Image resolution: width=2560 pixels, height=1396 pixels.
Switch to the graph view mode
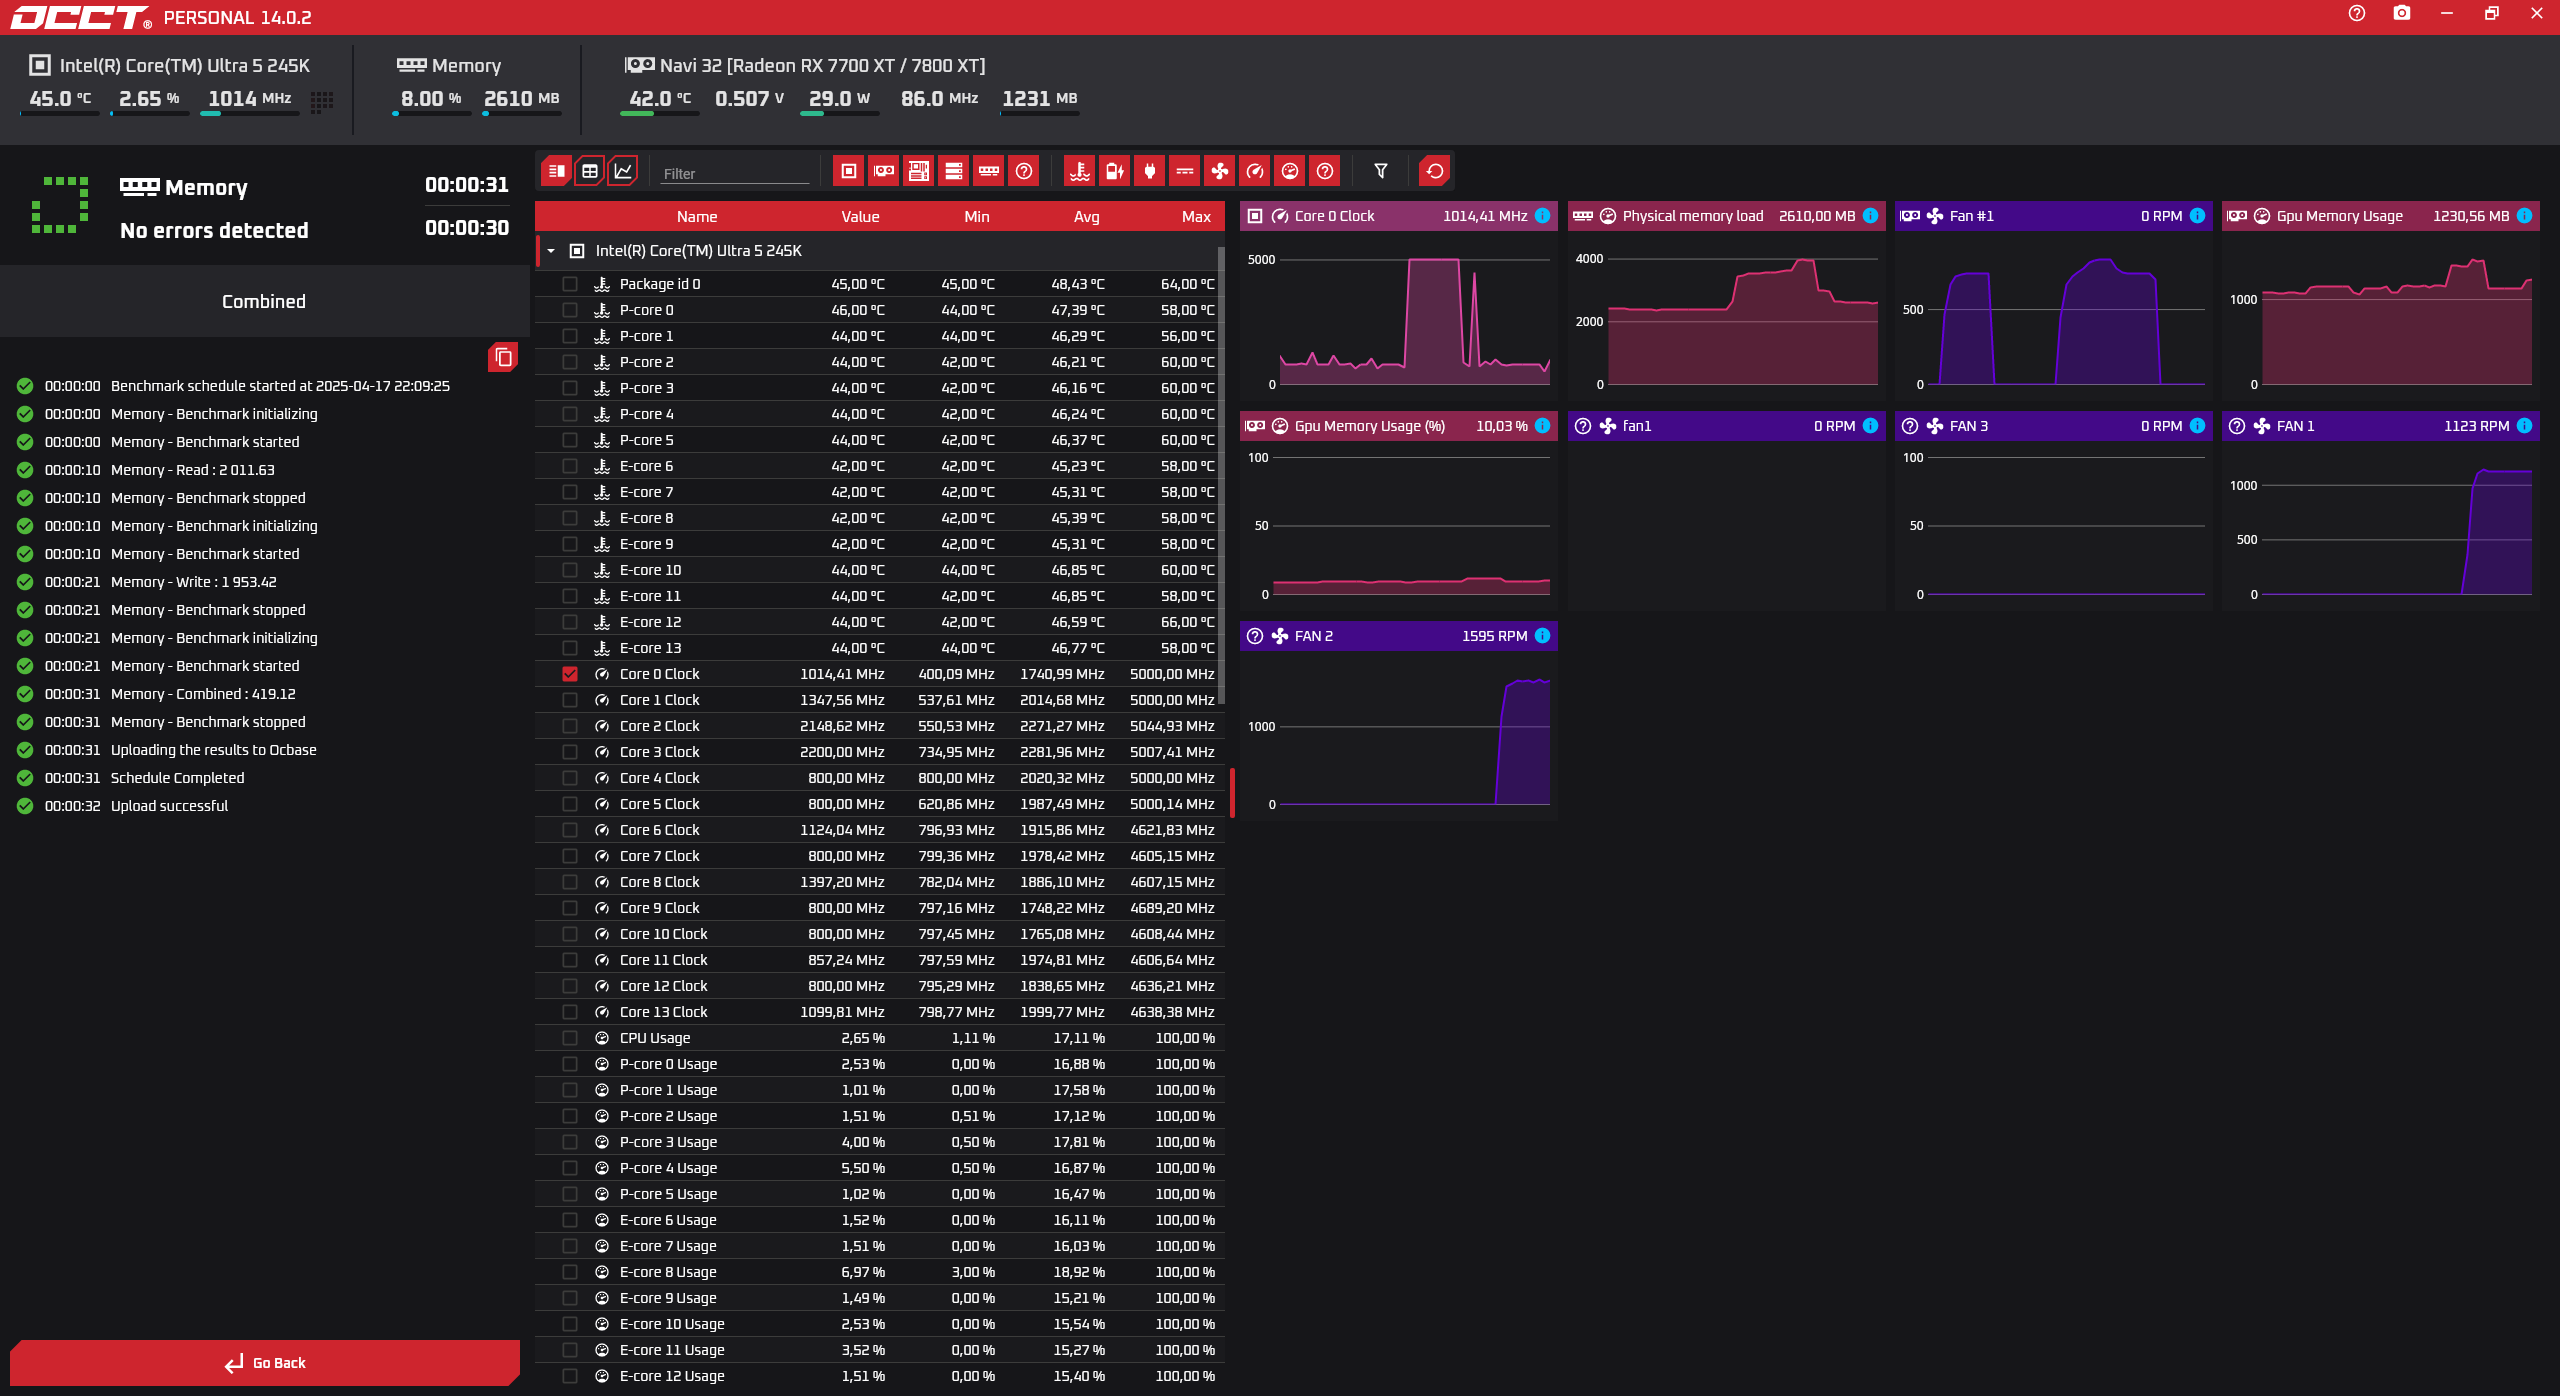[623, 171]
